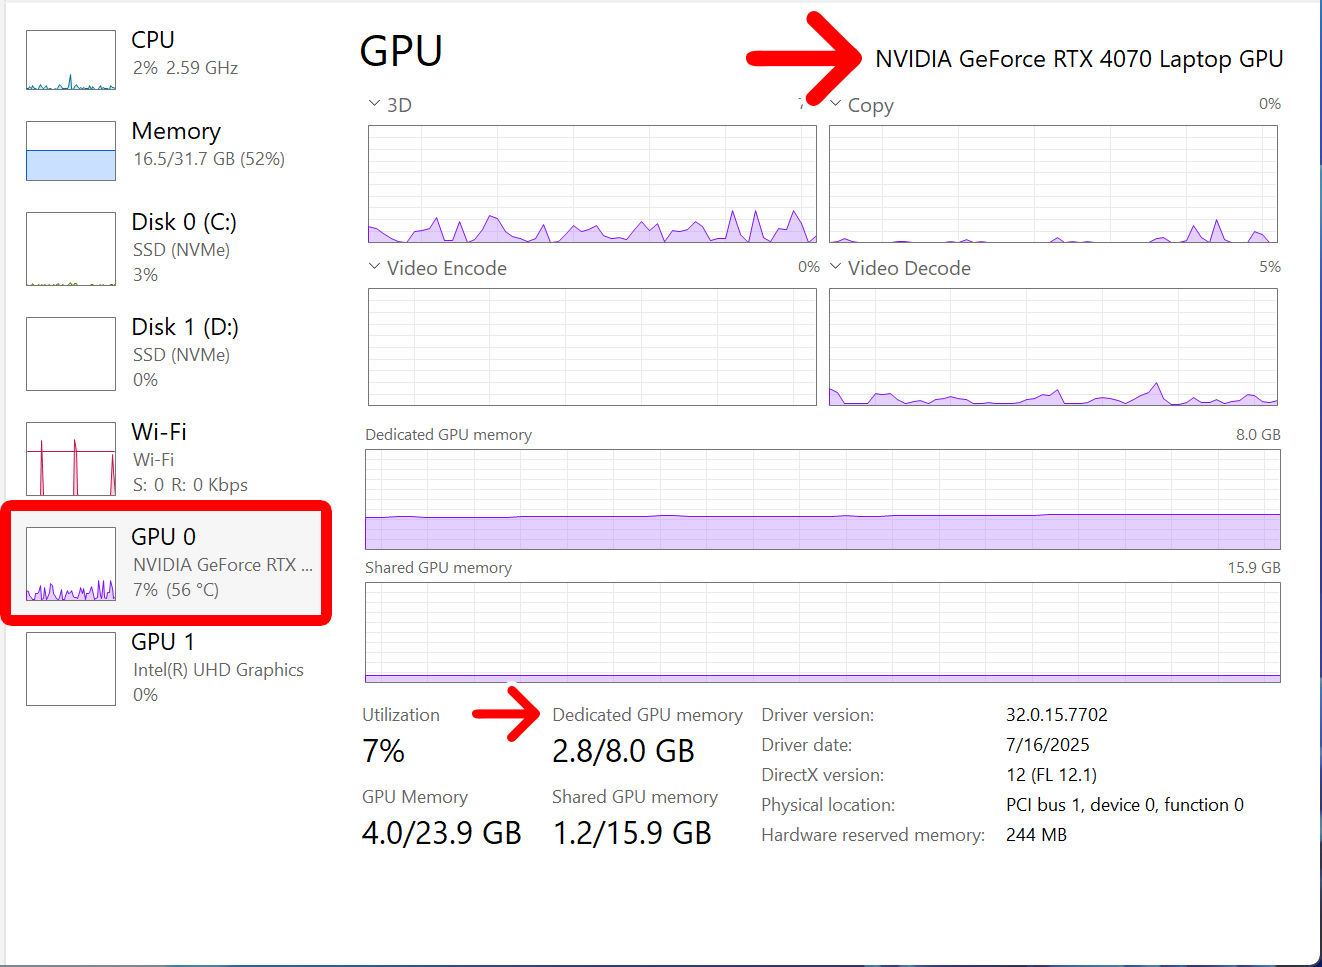Click the Dedicated GPU memory graph

(x=822, y=500)
